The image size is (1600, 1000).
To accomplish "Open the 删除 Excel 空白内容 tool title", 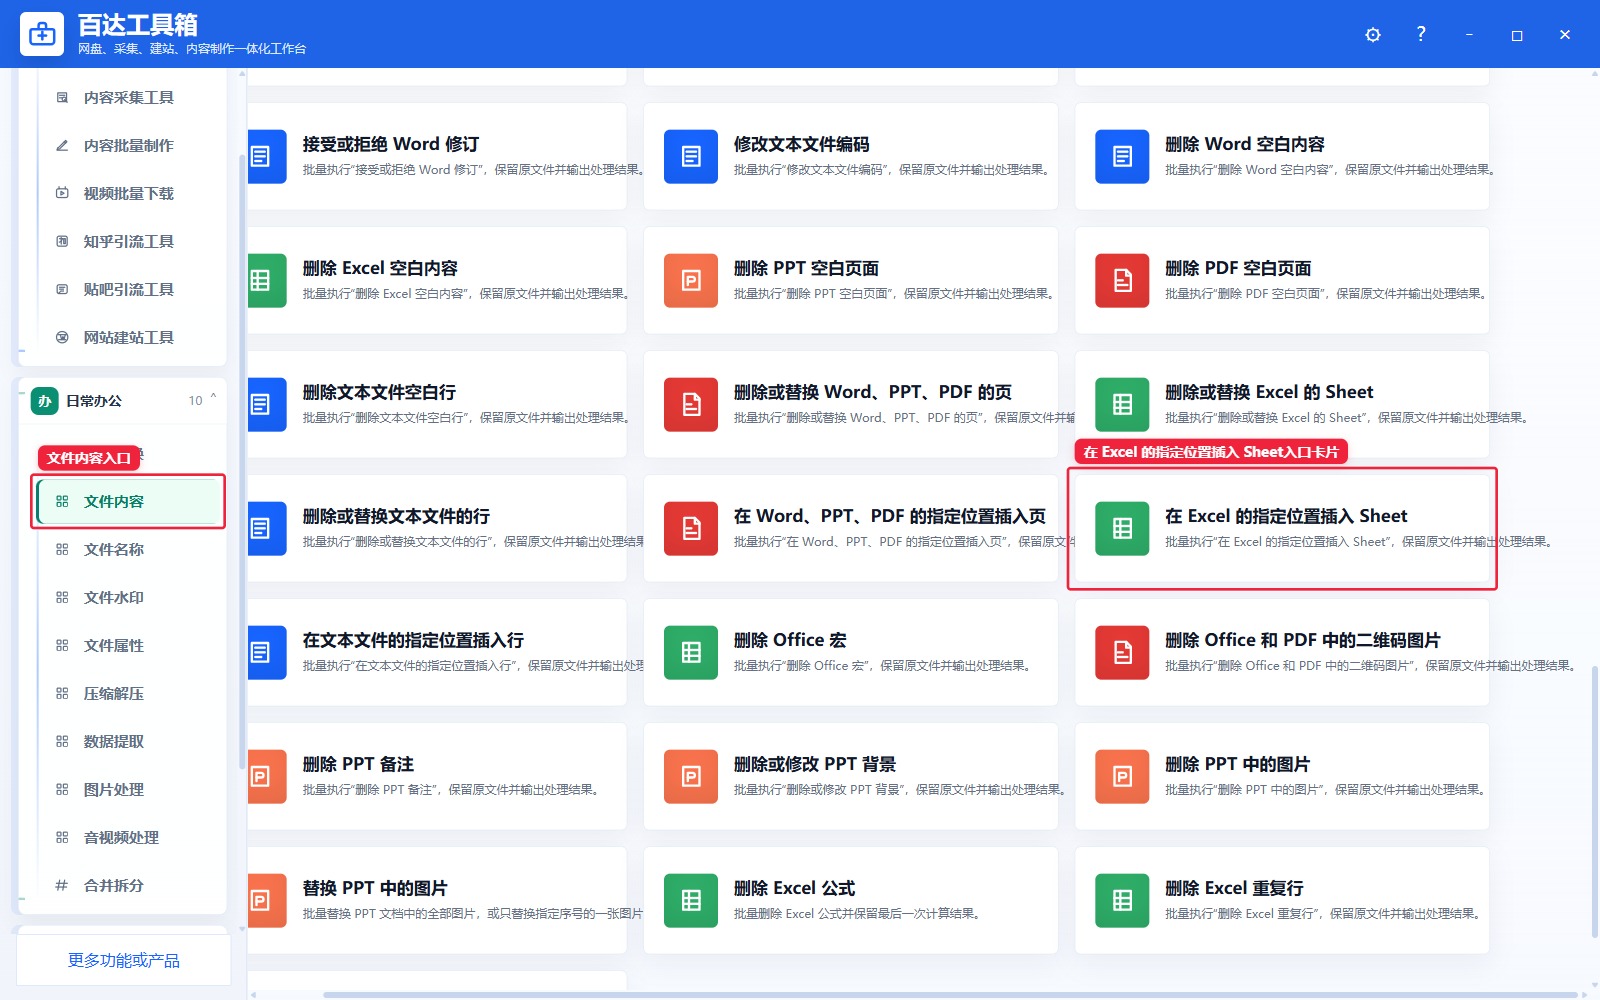I will coord(380,268).
